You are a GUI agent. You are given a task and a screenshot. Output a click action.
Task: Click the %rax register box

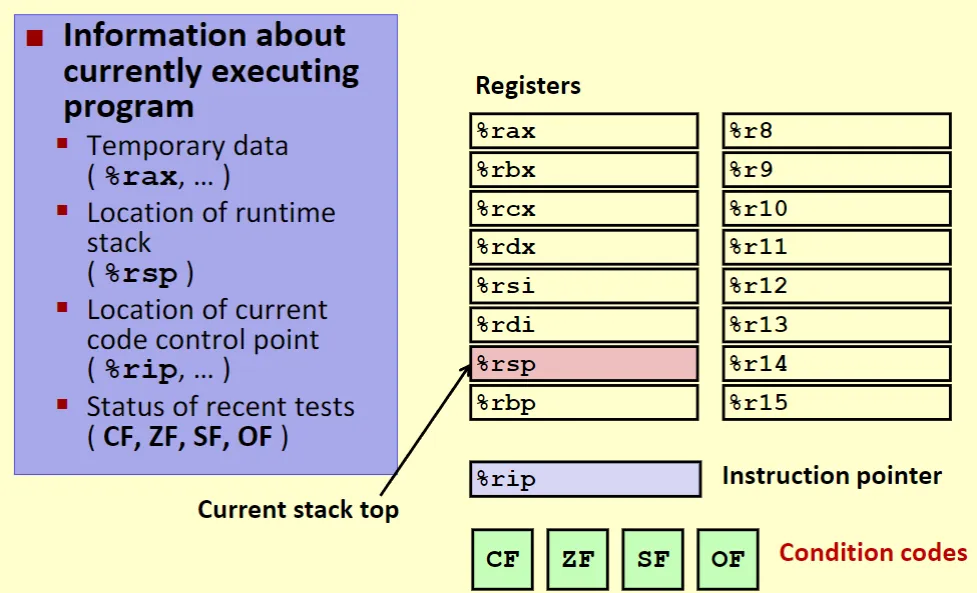pos(583,131)
